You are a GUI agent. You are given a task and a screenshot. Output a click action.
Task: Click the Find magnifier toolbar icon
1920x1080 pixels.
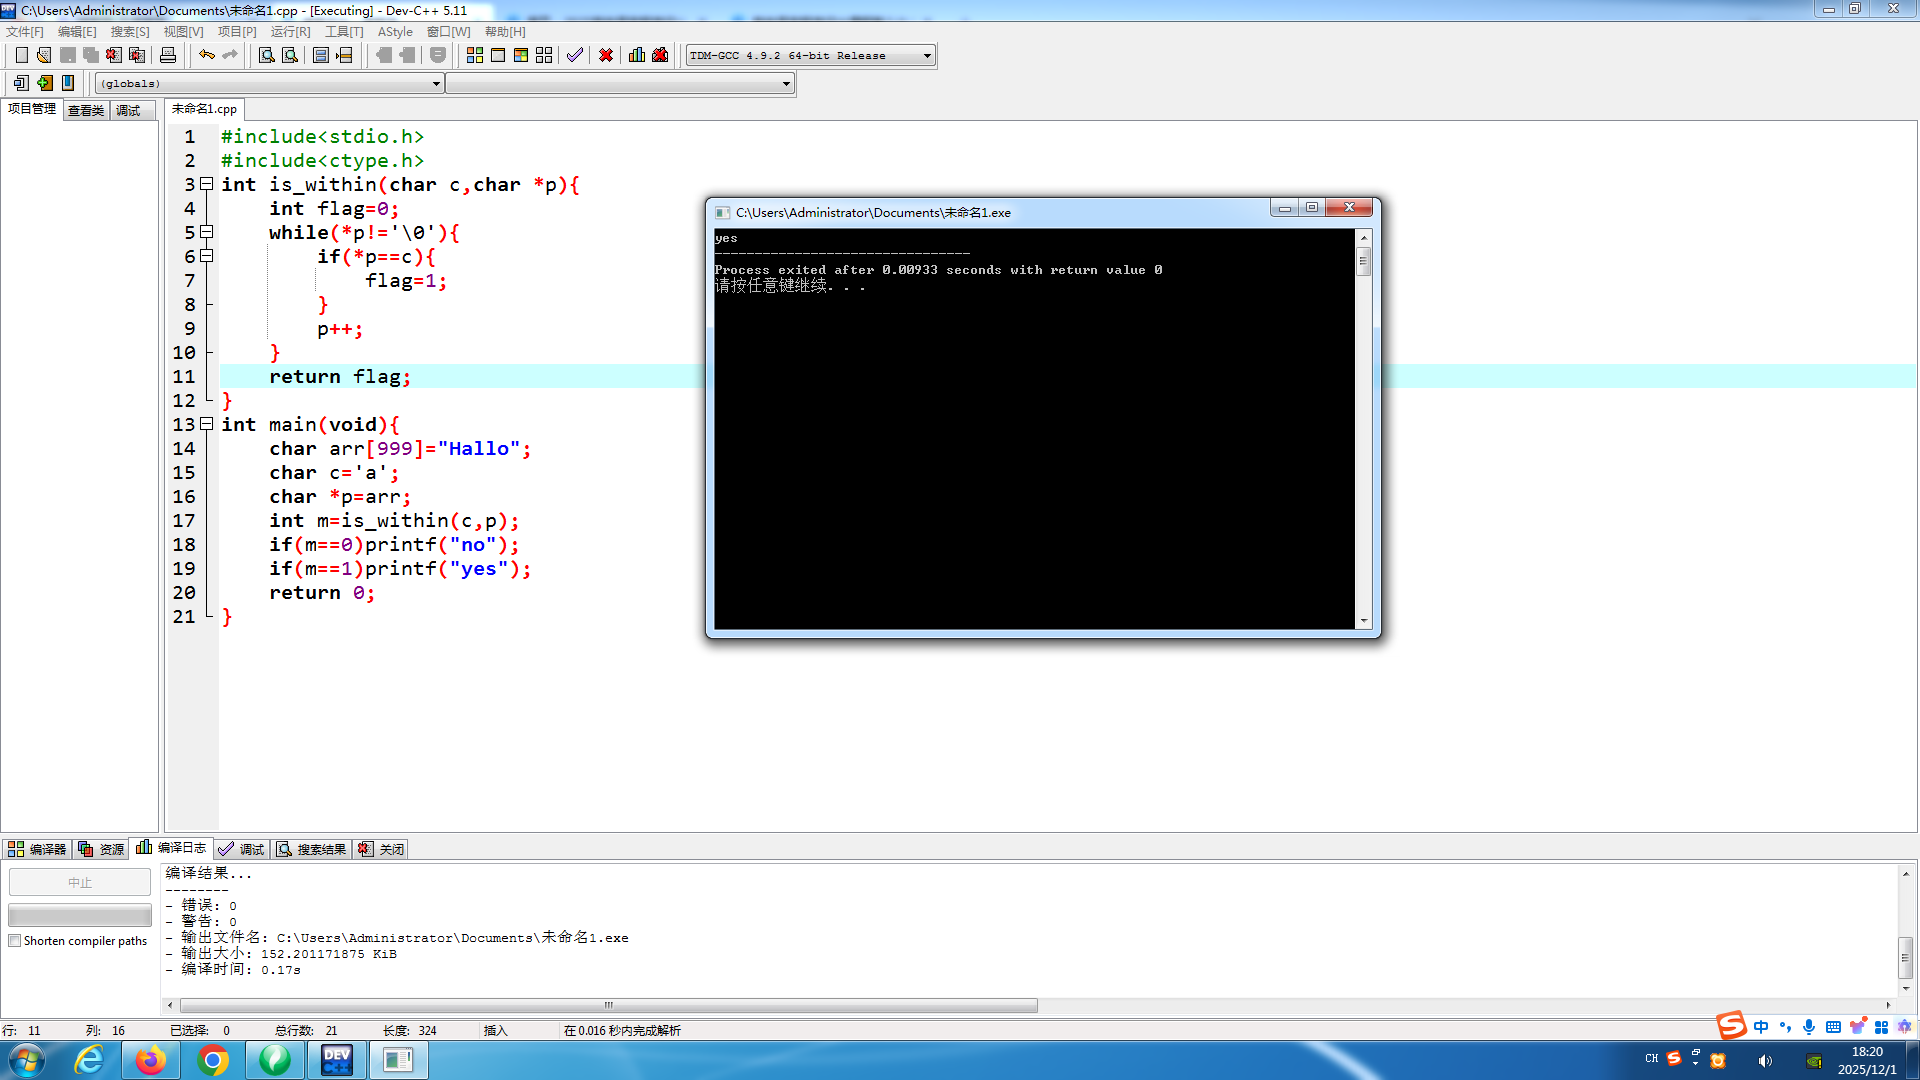(x=266, y=55)
